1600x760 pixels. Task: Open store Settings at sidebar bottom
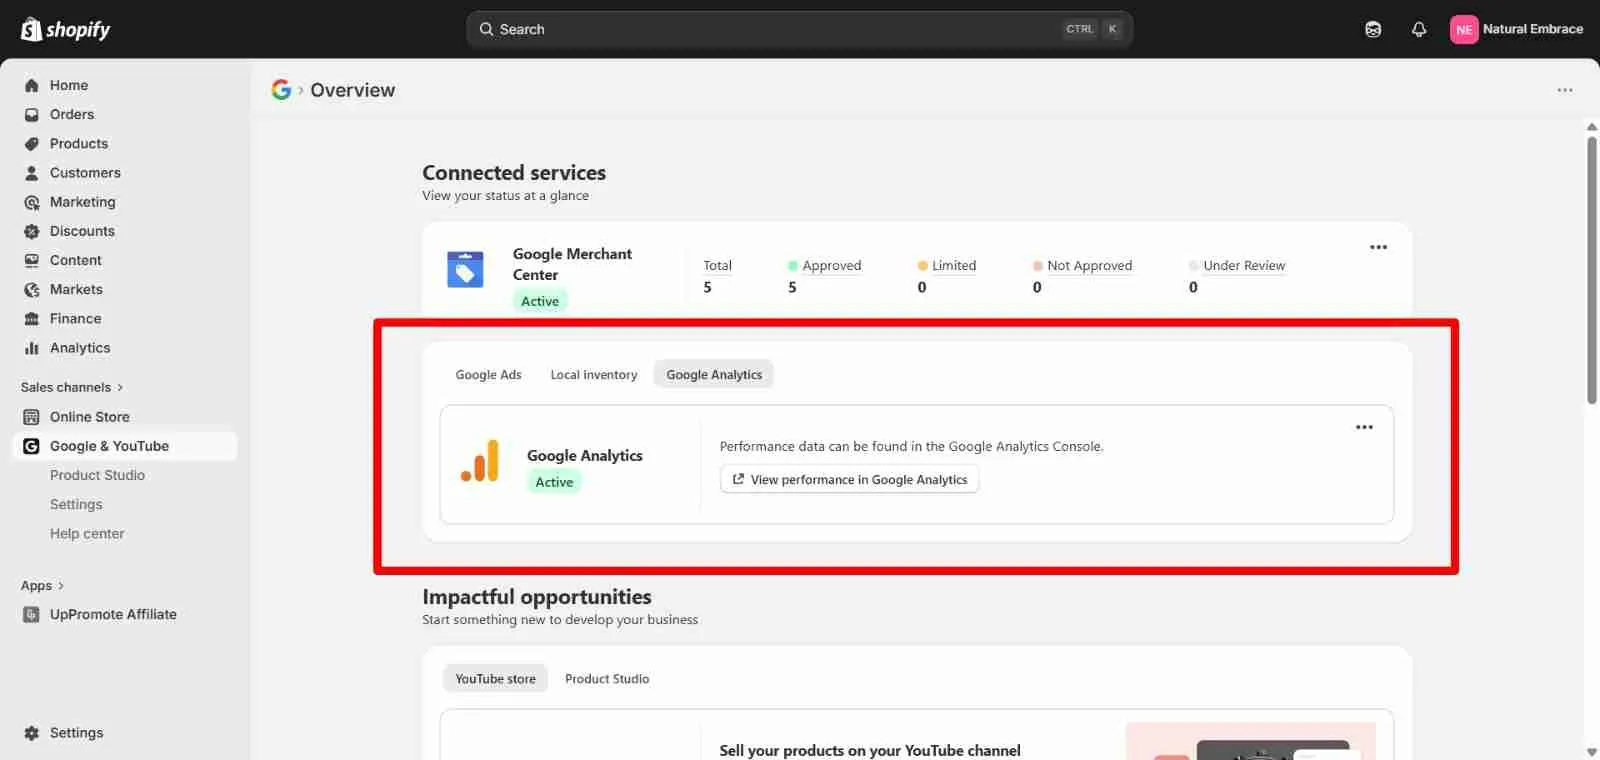click(76, 733)
